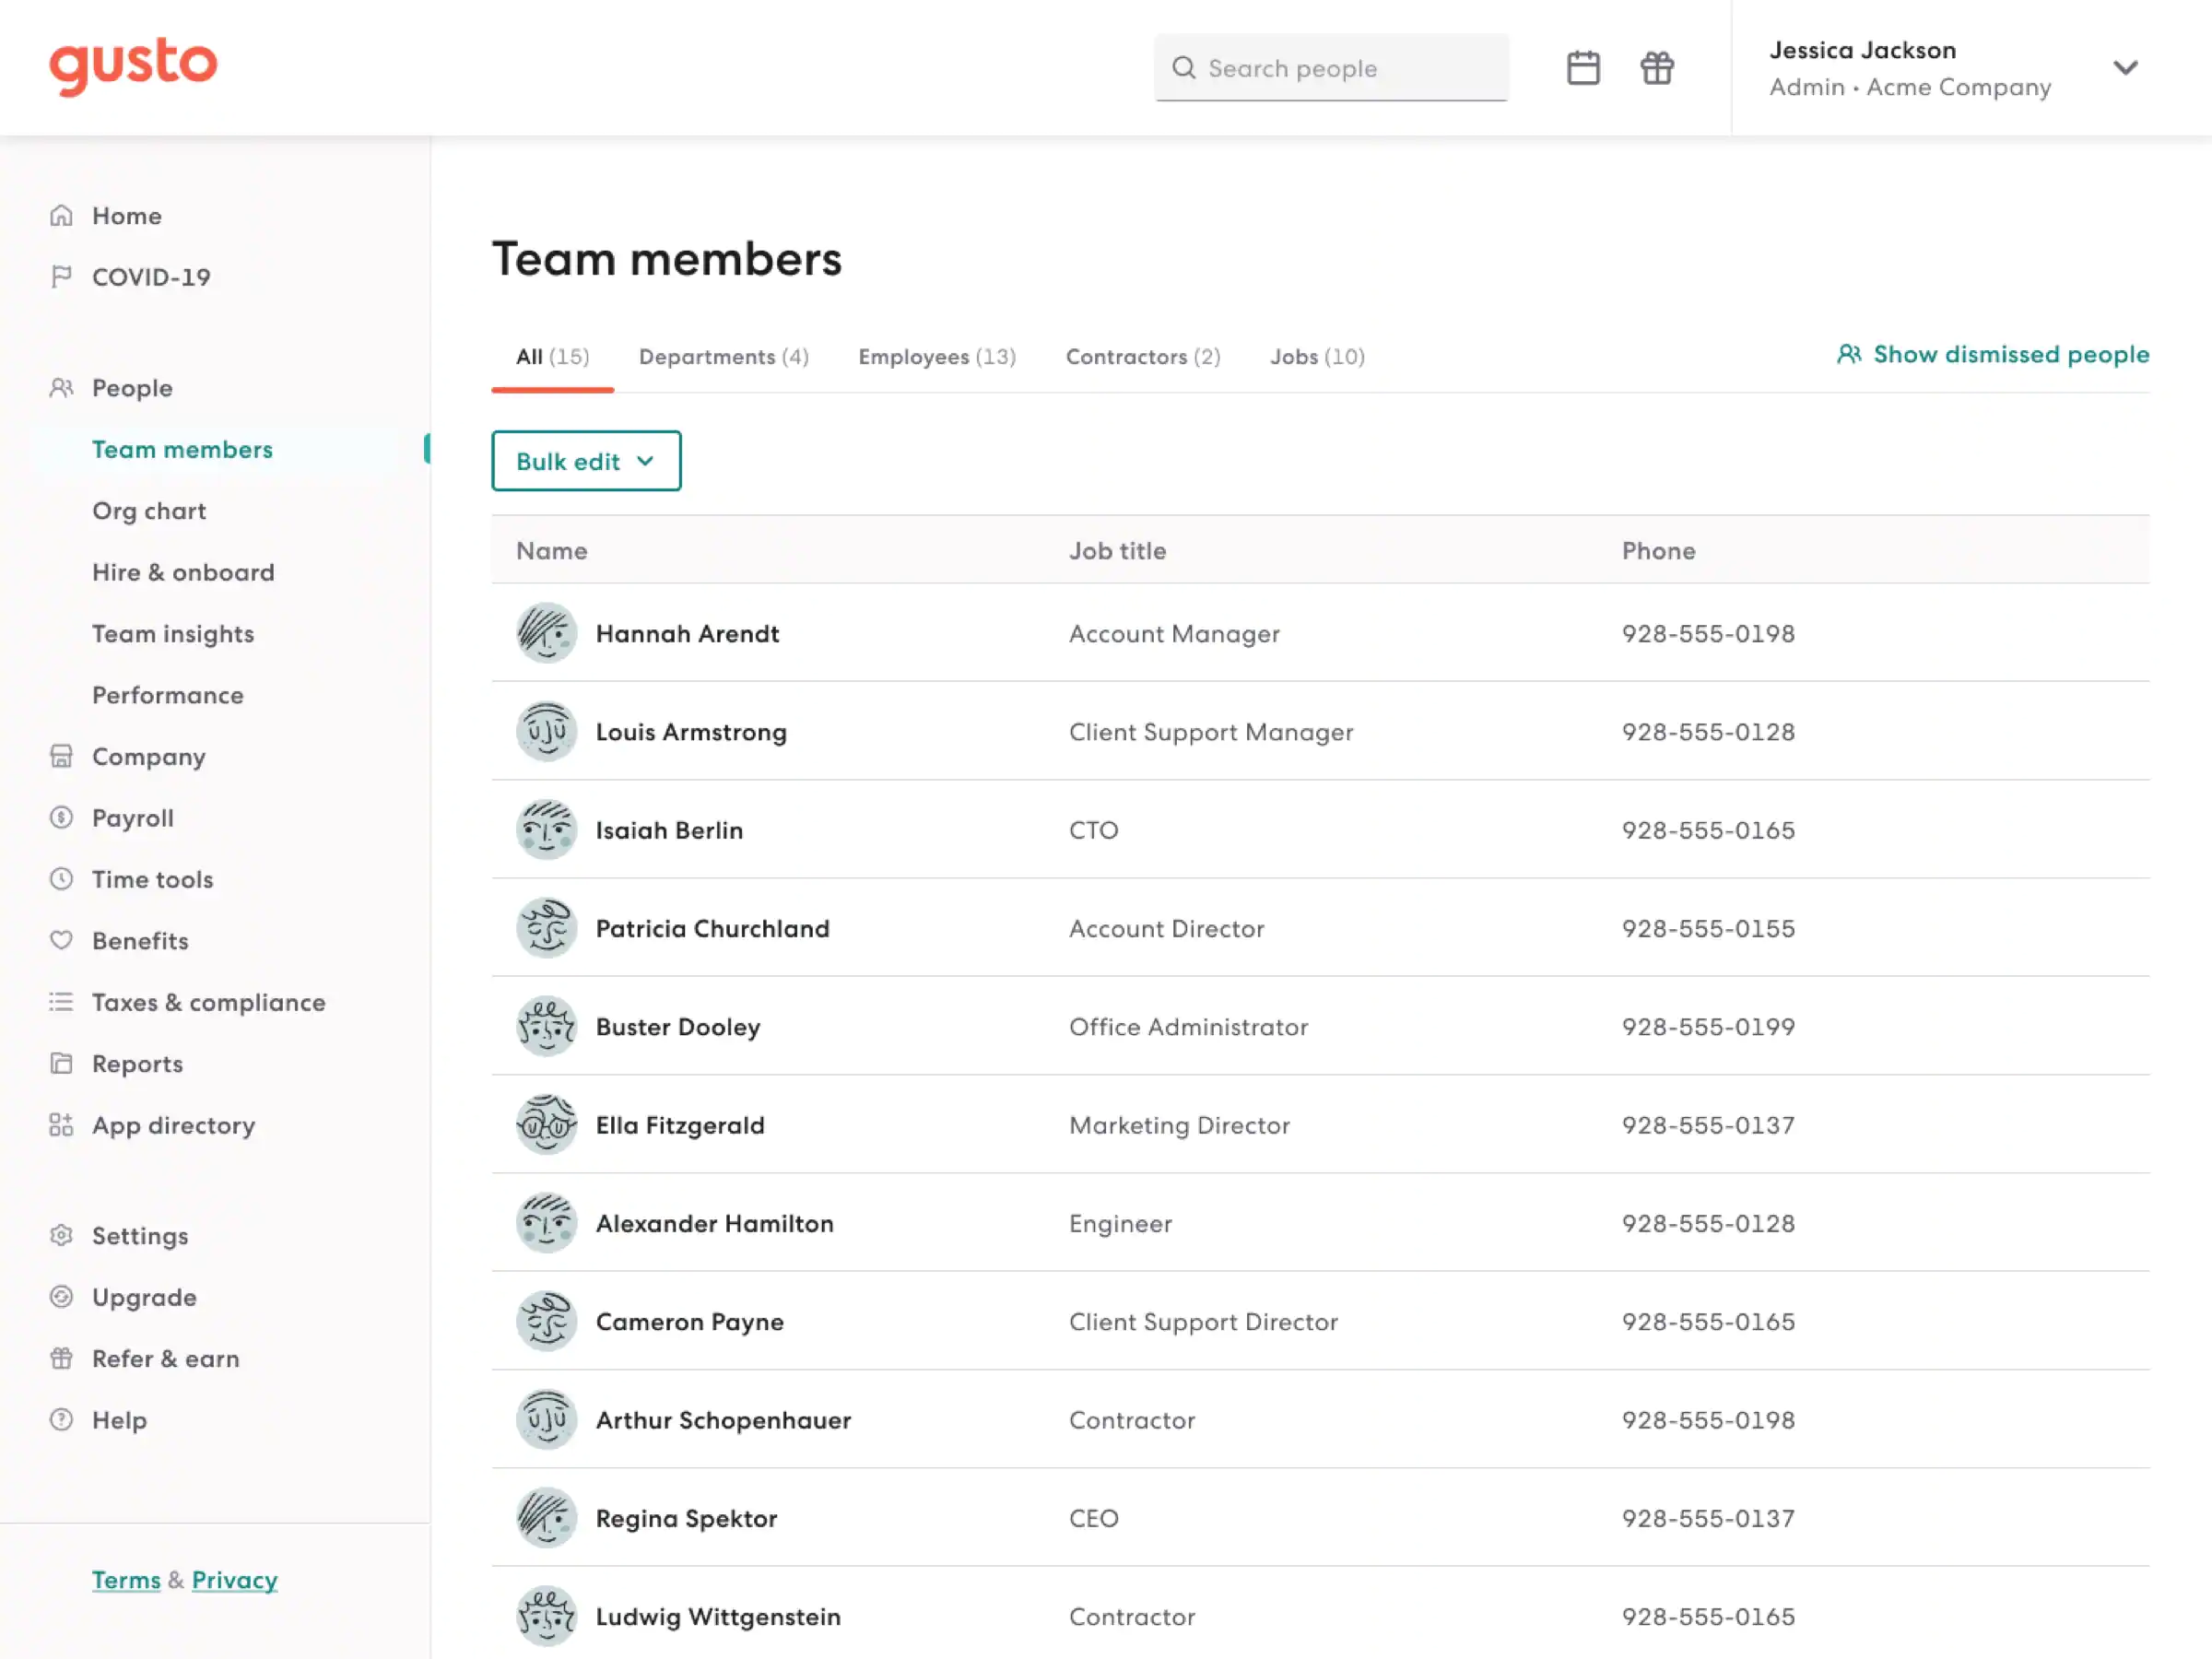Viewport: 2212px width, 1659px height.
Task: Switch to the Departments (4) tab
Action: tap(724, 357)
